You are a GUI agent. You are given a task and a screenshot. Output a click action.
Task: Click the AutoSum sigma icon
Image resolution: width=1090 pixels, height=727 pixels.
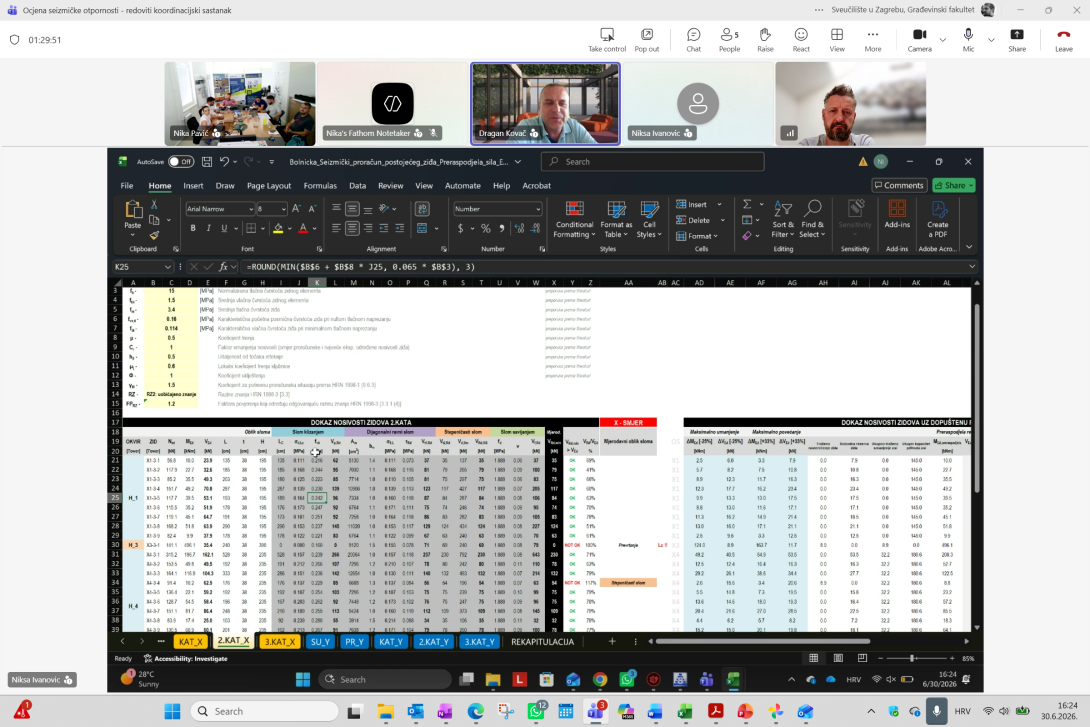click(747, 204)
